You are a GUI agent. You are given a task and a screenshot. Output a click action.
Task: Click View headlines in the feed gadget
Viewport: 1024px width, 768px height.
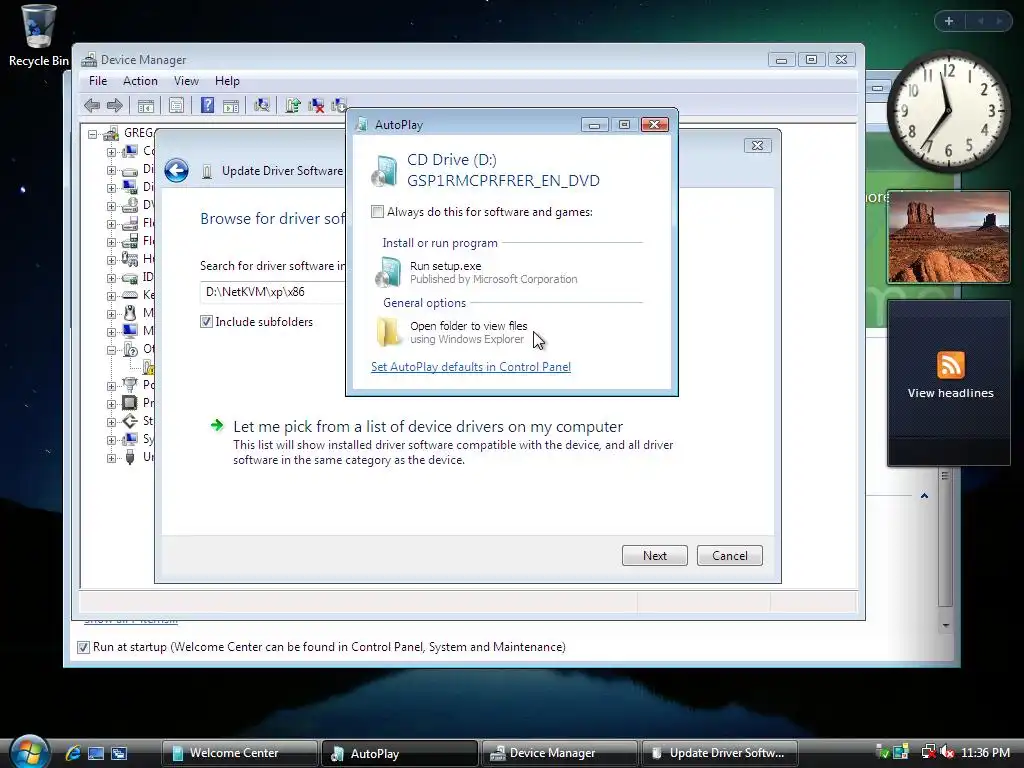tap(950, 393)
